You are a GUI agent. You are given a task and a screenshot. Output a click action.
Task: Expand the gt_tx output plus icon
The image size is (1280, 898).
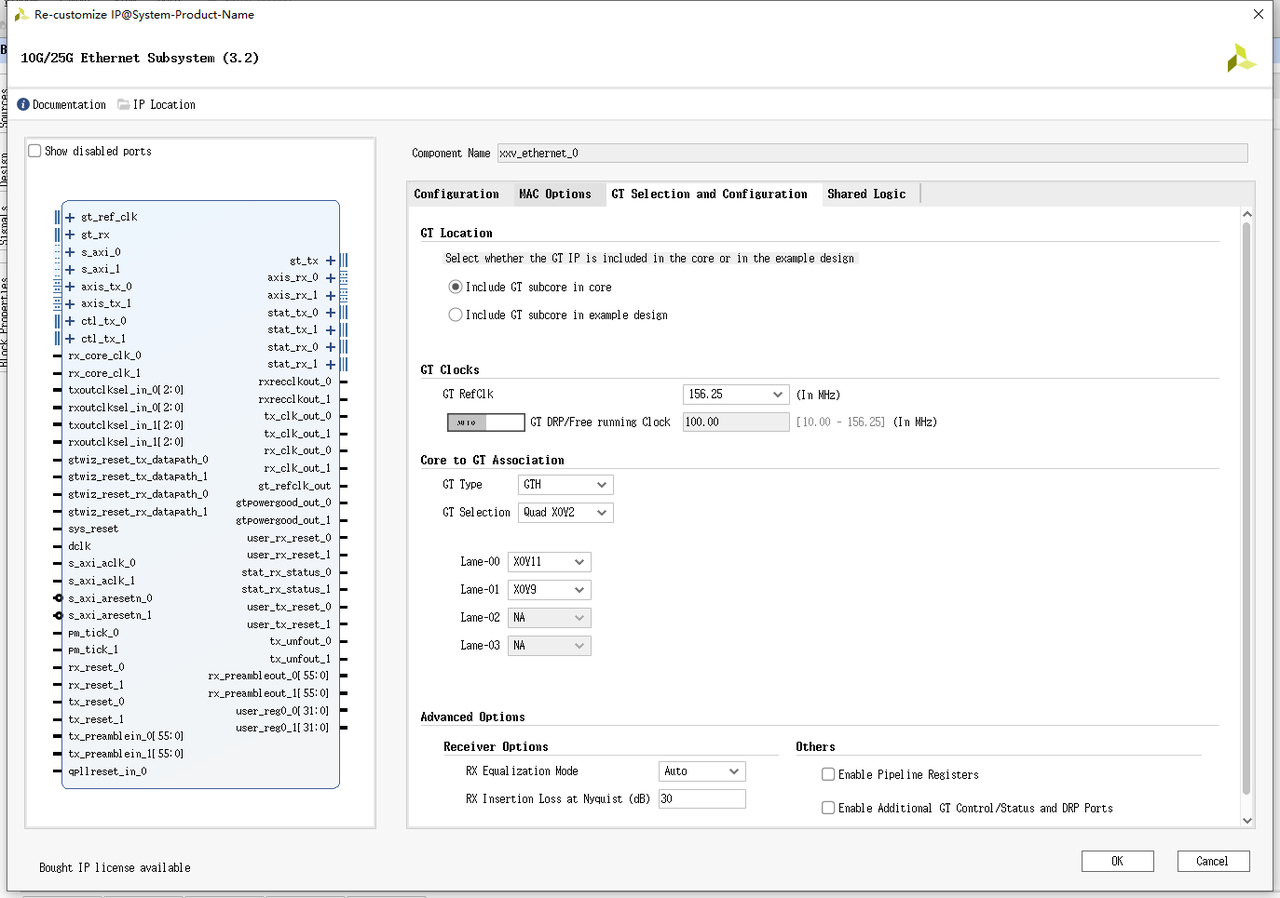pos(331,260)
